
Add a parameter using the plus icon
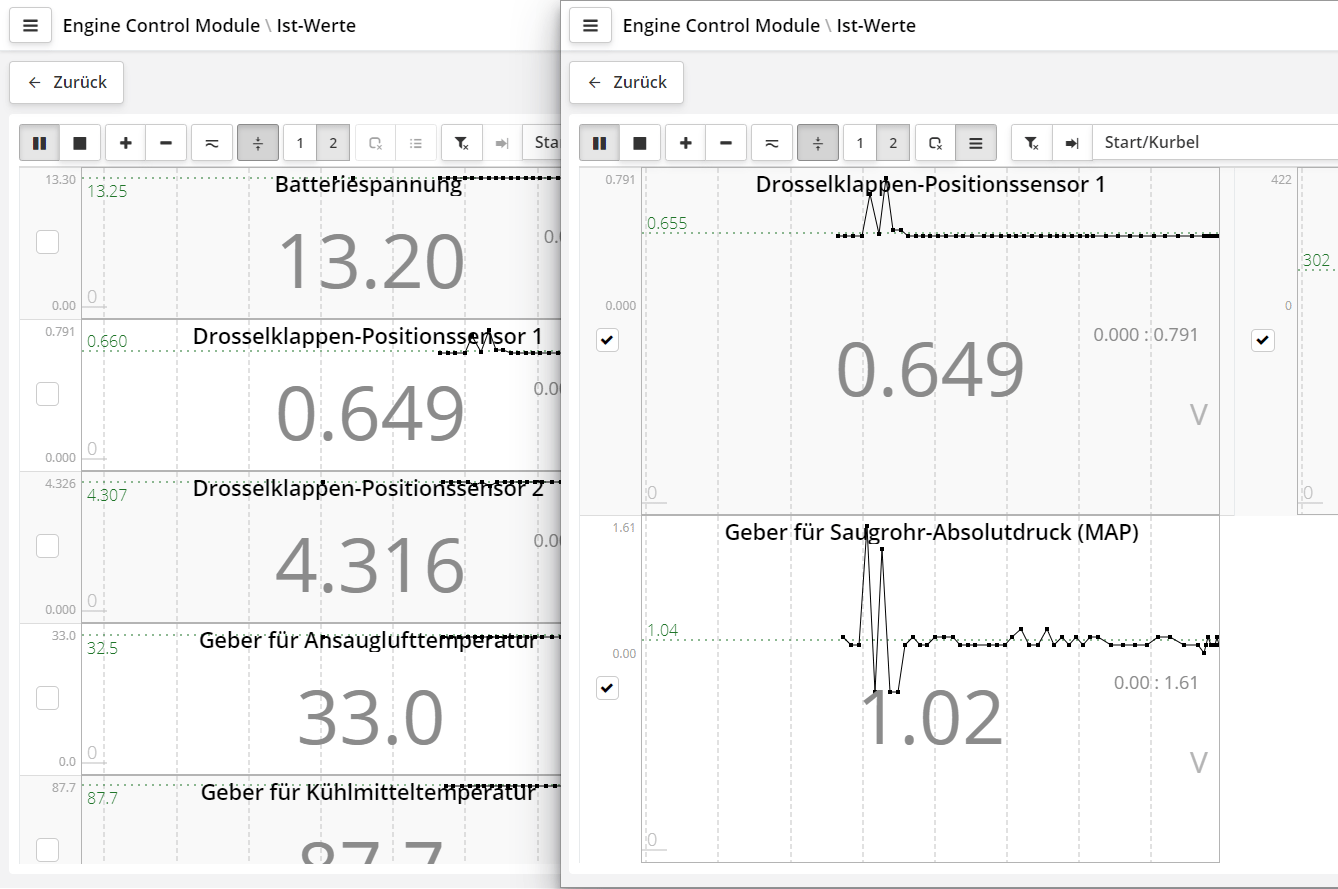pos(685,142)
